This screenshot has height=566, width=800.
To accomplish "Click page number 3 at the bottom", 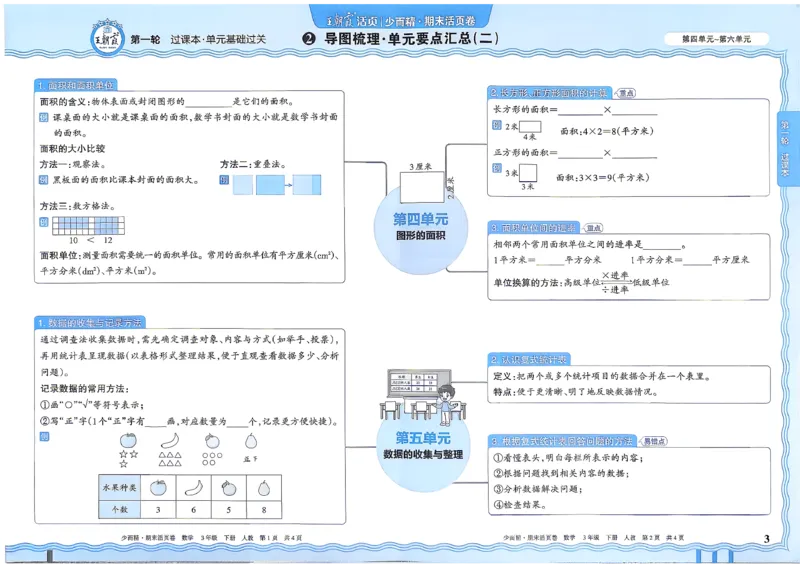I will [x=766, y=538].
